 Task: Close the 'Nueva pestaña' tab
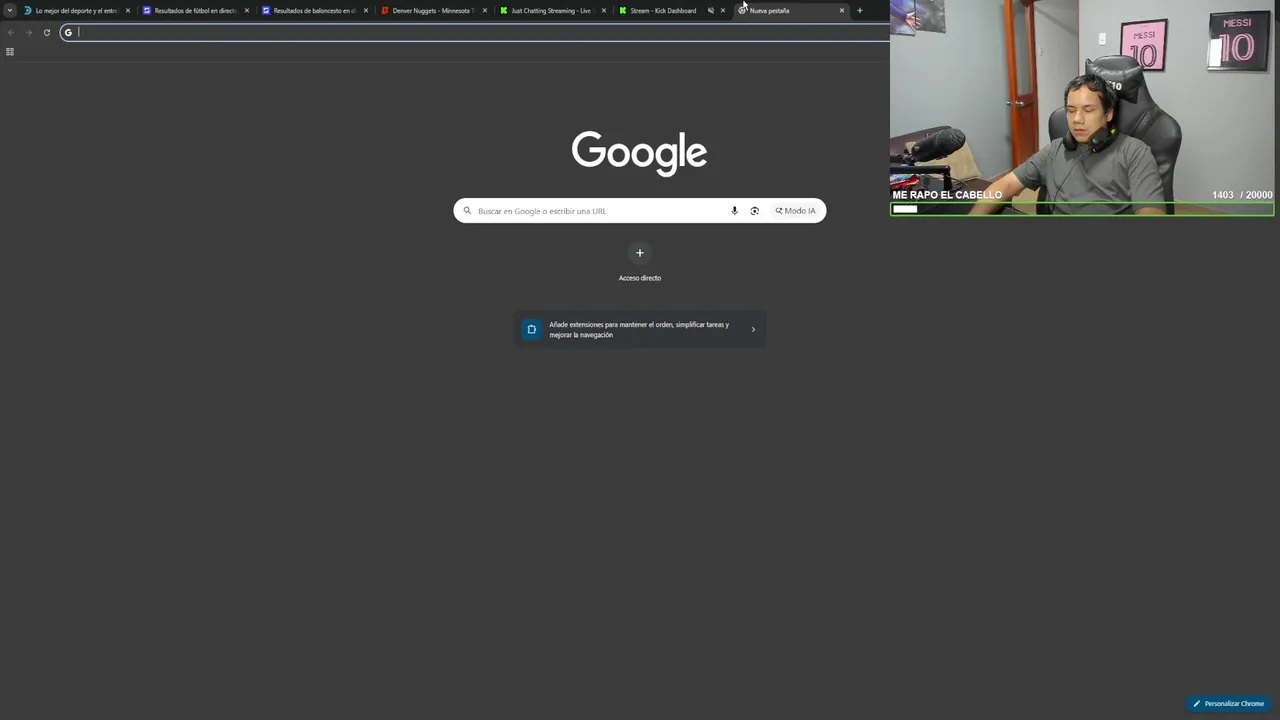pos(842,10)
